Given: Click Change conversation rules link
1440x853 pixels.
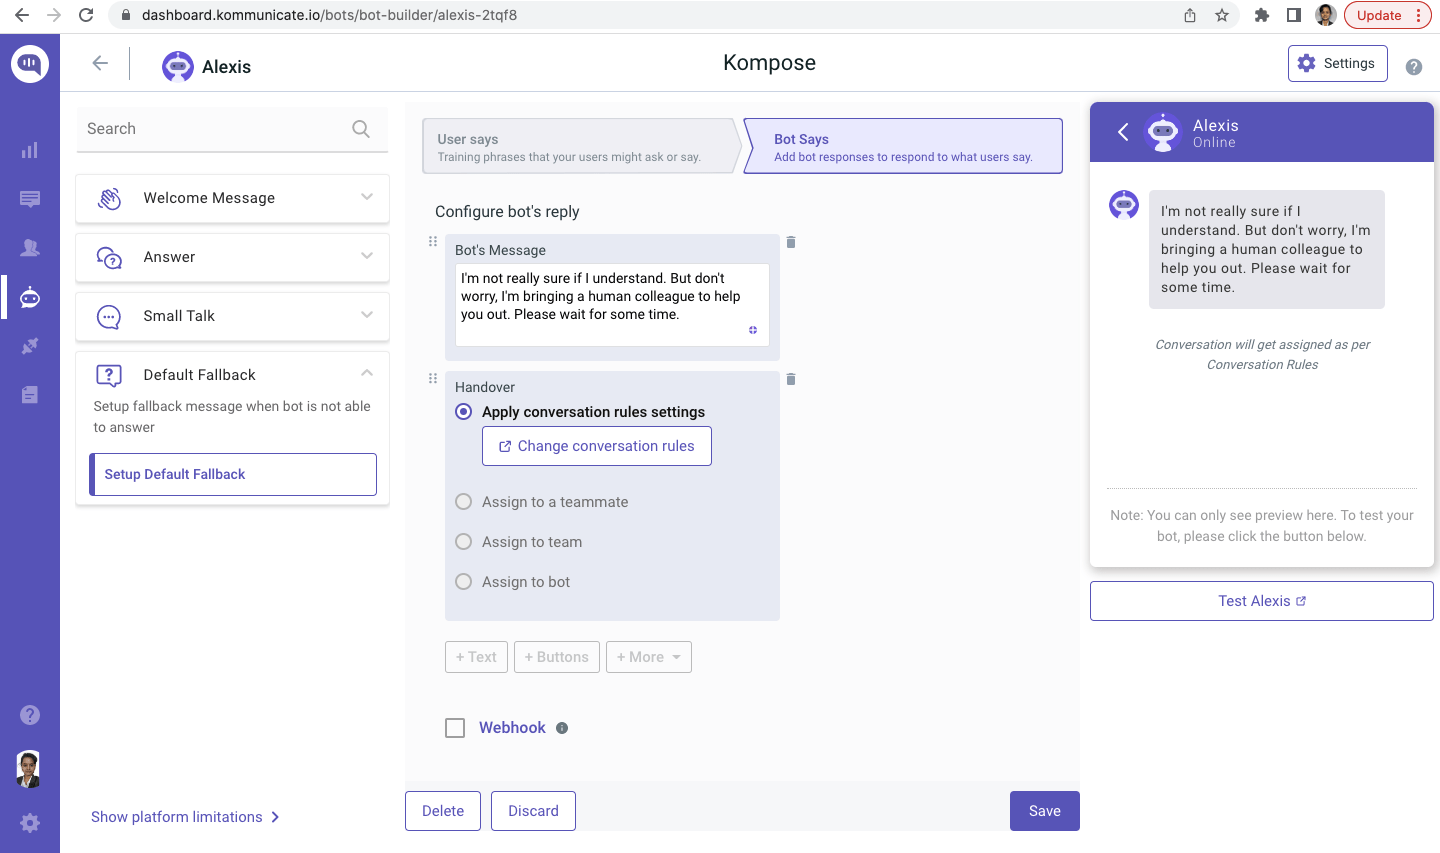Looking at the screenshot, I should 597,446.
